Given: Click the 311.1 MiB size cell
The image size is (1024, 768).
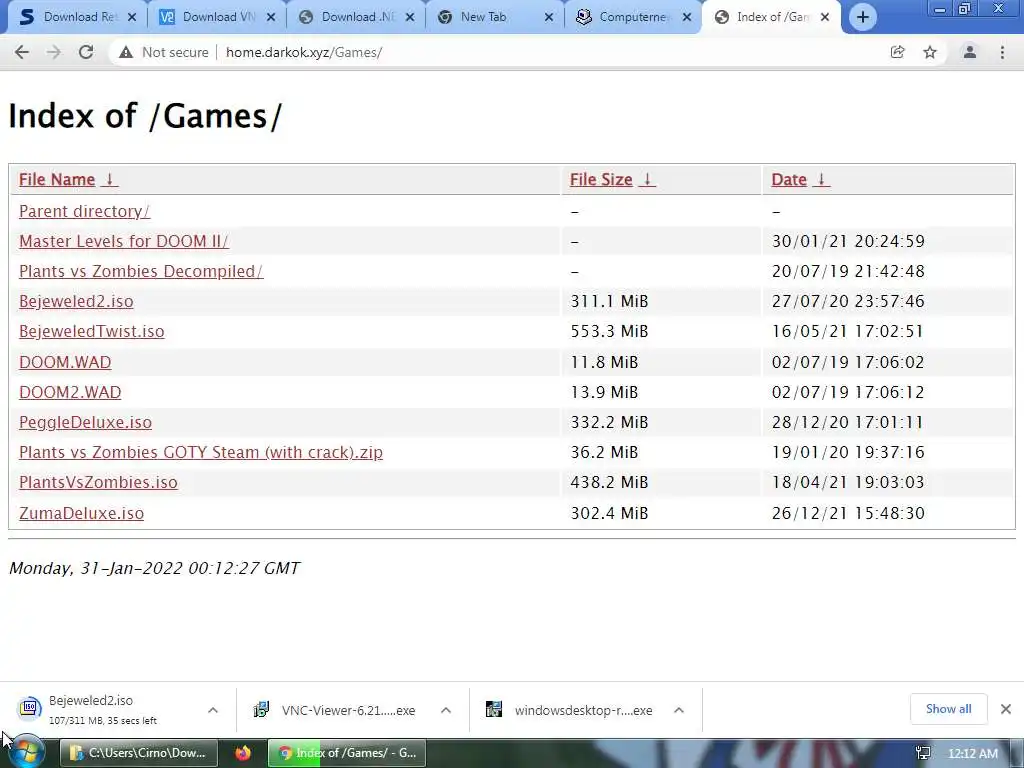Looking at the screenshot, I should [x=609, y=301].
